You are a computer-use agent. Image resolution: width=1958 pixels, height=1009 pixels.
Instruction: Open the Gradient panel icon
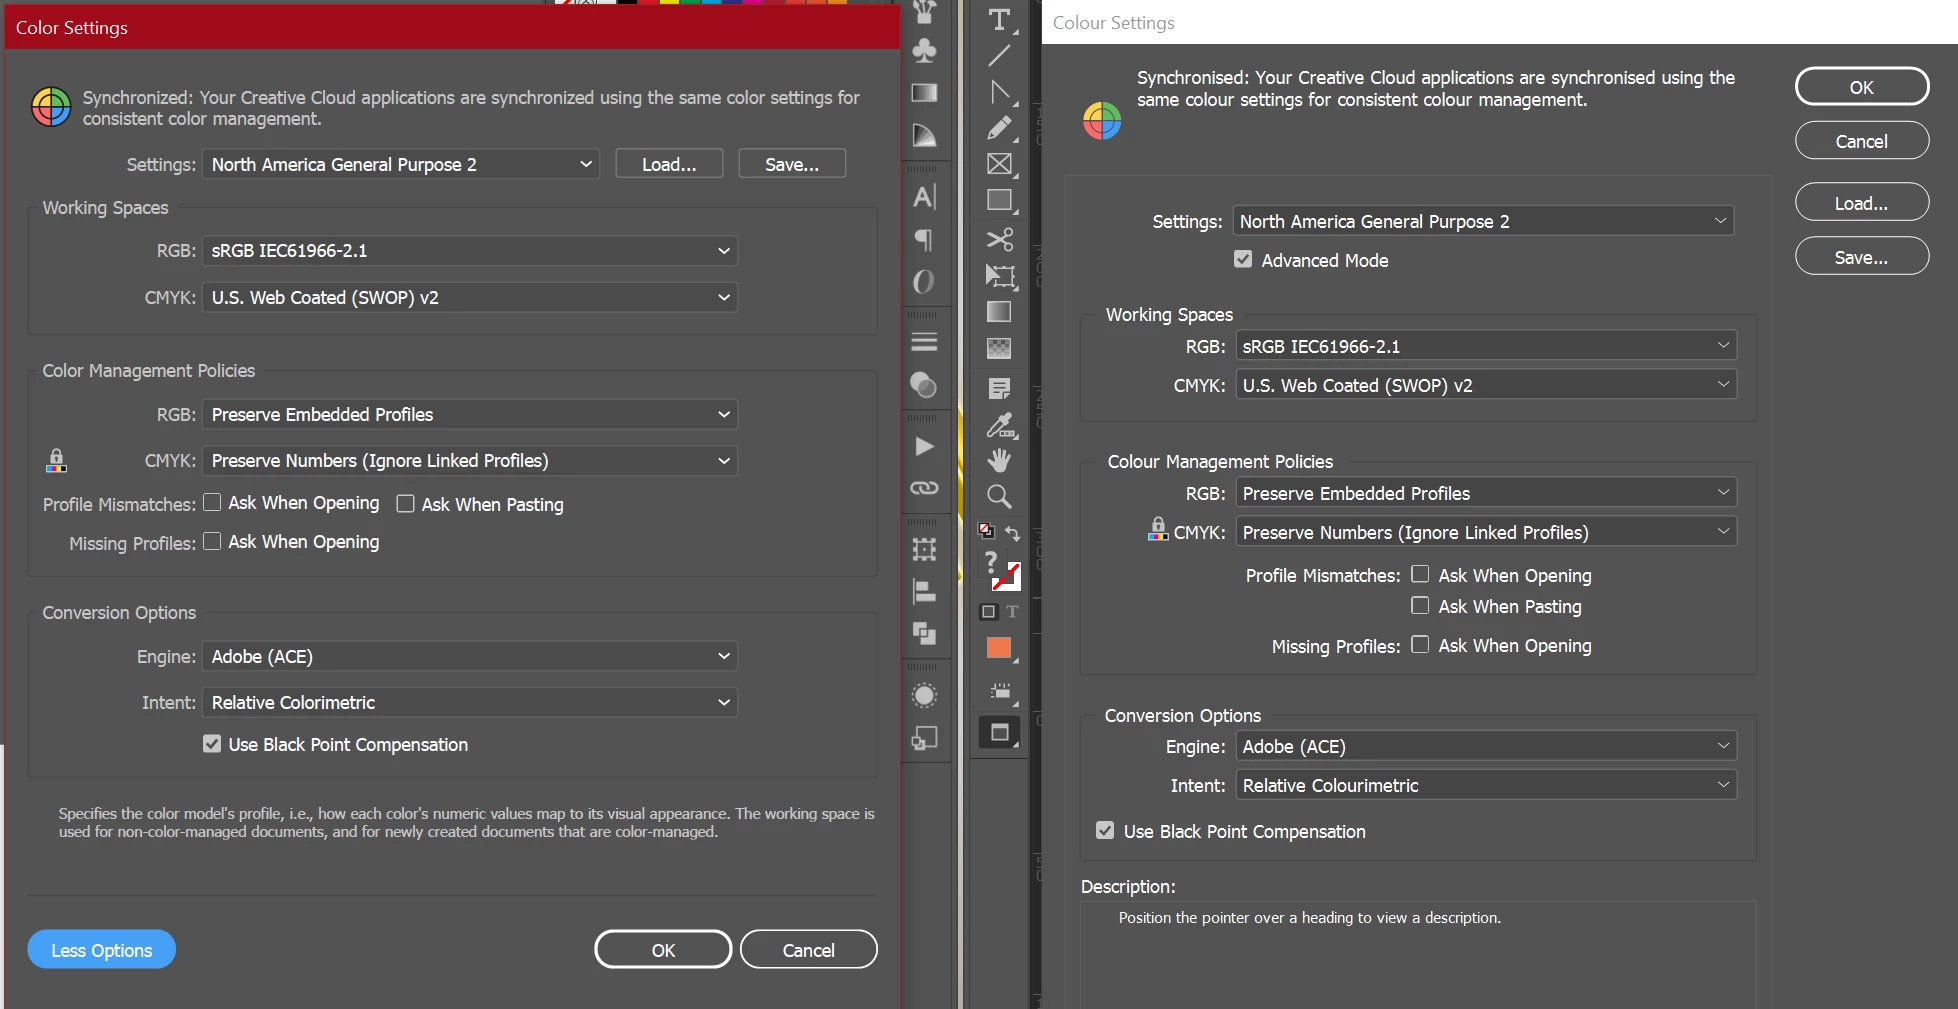[925, 93]
